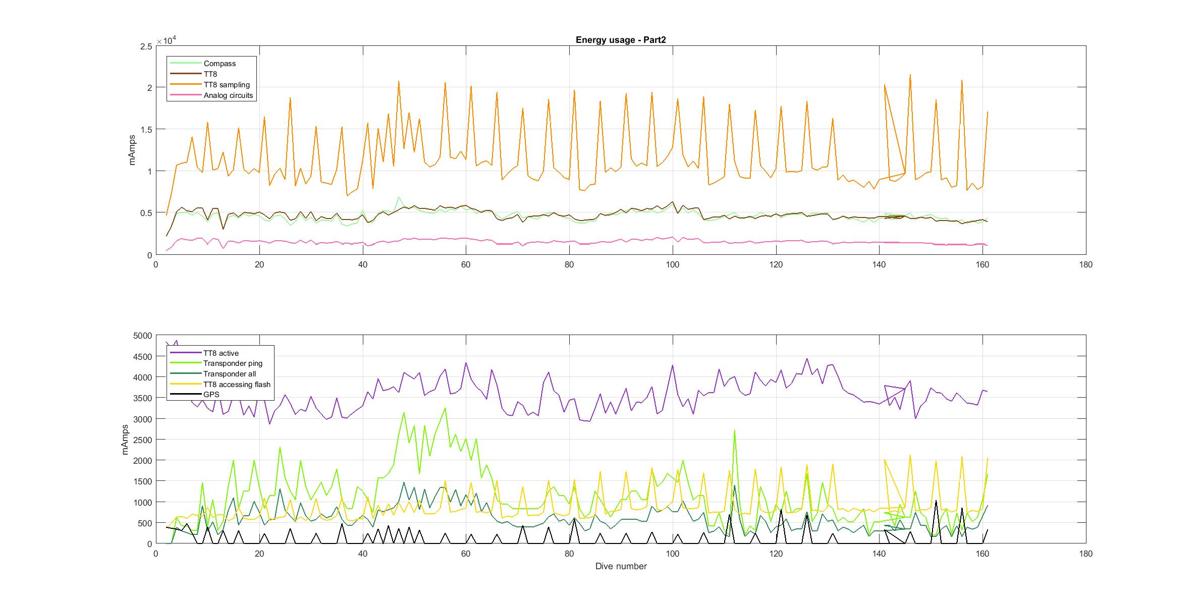Click the 3500 y-axis tick on lower plot
Screen dimensions: 1200x611
pos(141,399)
